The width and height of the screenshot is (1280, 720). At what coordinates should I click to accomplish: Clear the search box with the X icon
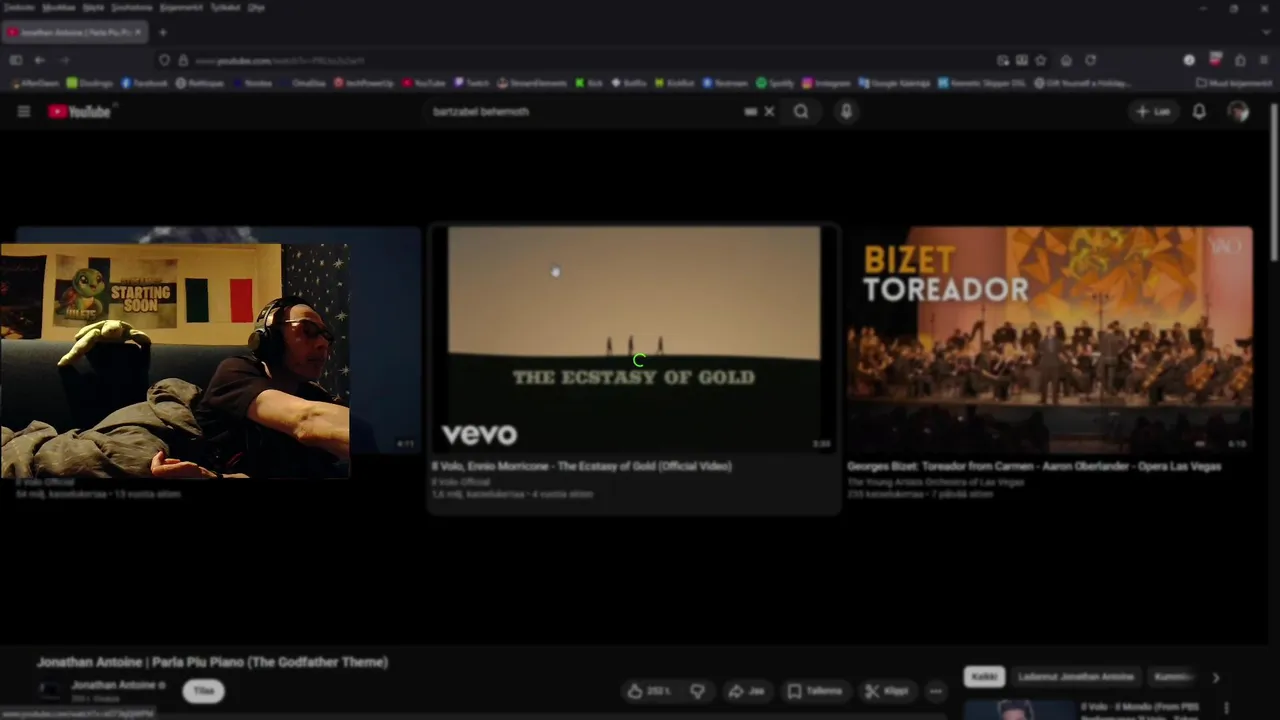pyautogui.click(x=769, y=112)
